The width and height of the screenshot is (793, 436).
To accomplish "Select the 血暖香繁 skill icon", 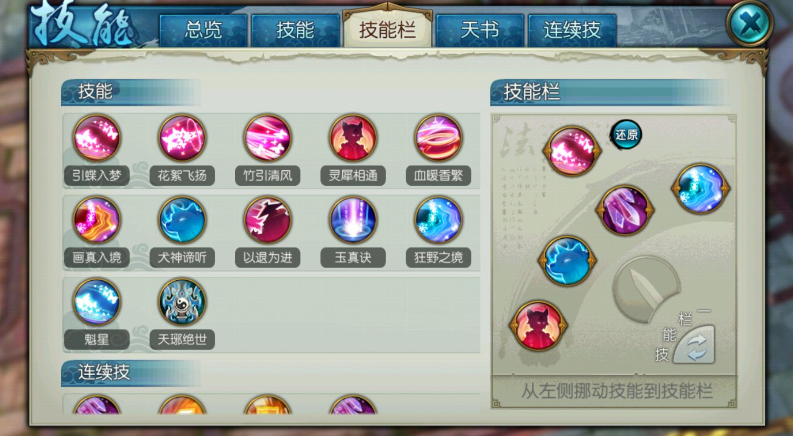I will pyautogui.click(x=438, y=138).
